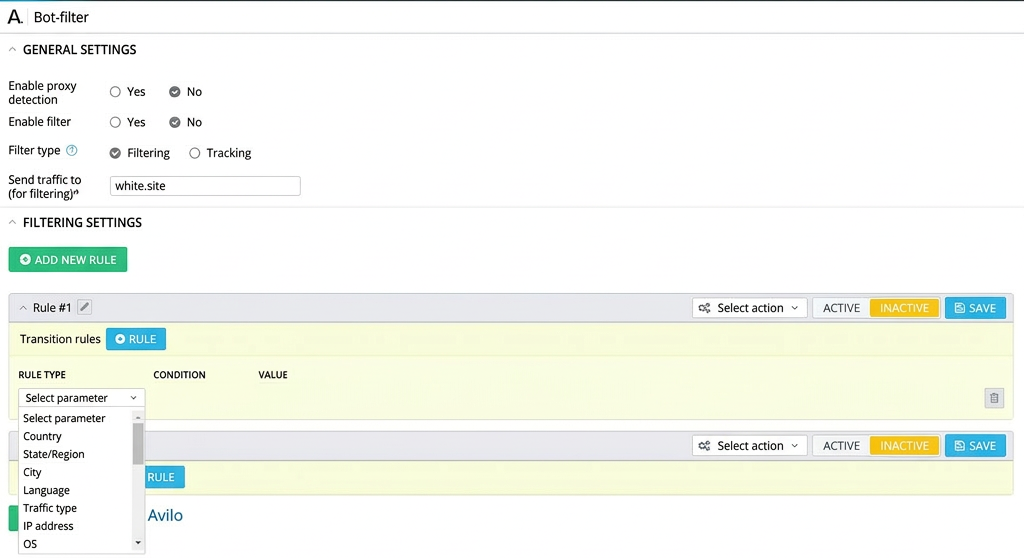Collapse Rule #1 with its chevron
This screenshot has width=1024, height=558.
24,308
